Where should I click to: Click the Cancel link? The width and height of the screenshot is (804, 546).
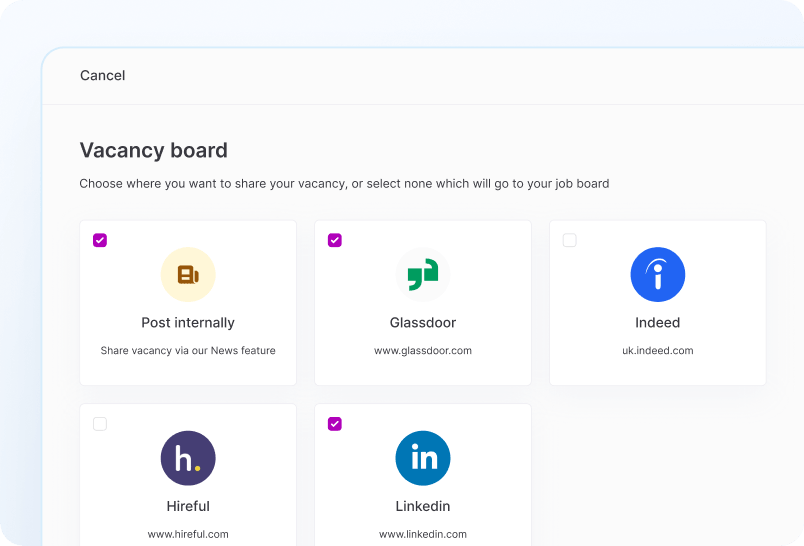pos(103,75)
